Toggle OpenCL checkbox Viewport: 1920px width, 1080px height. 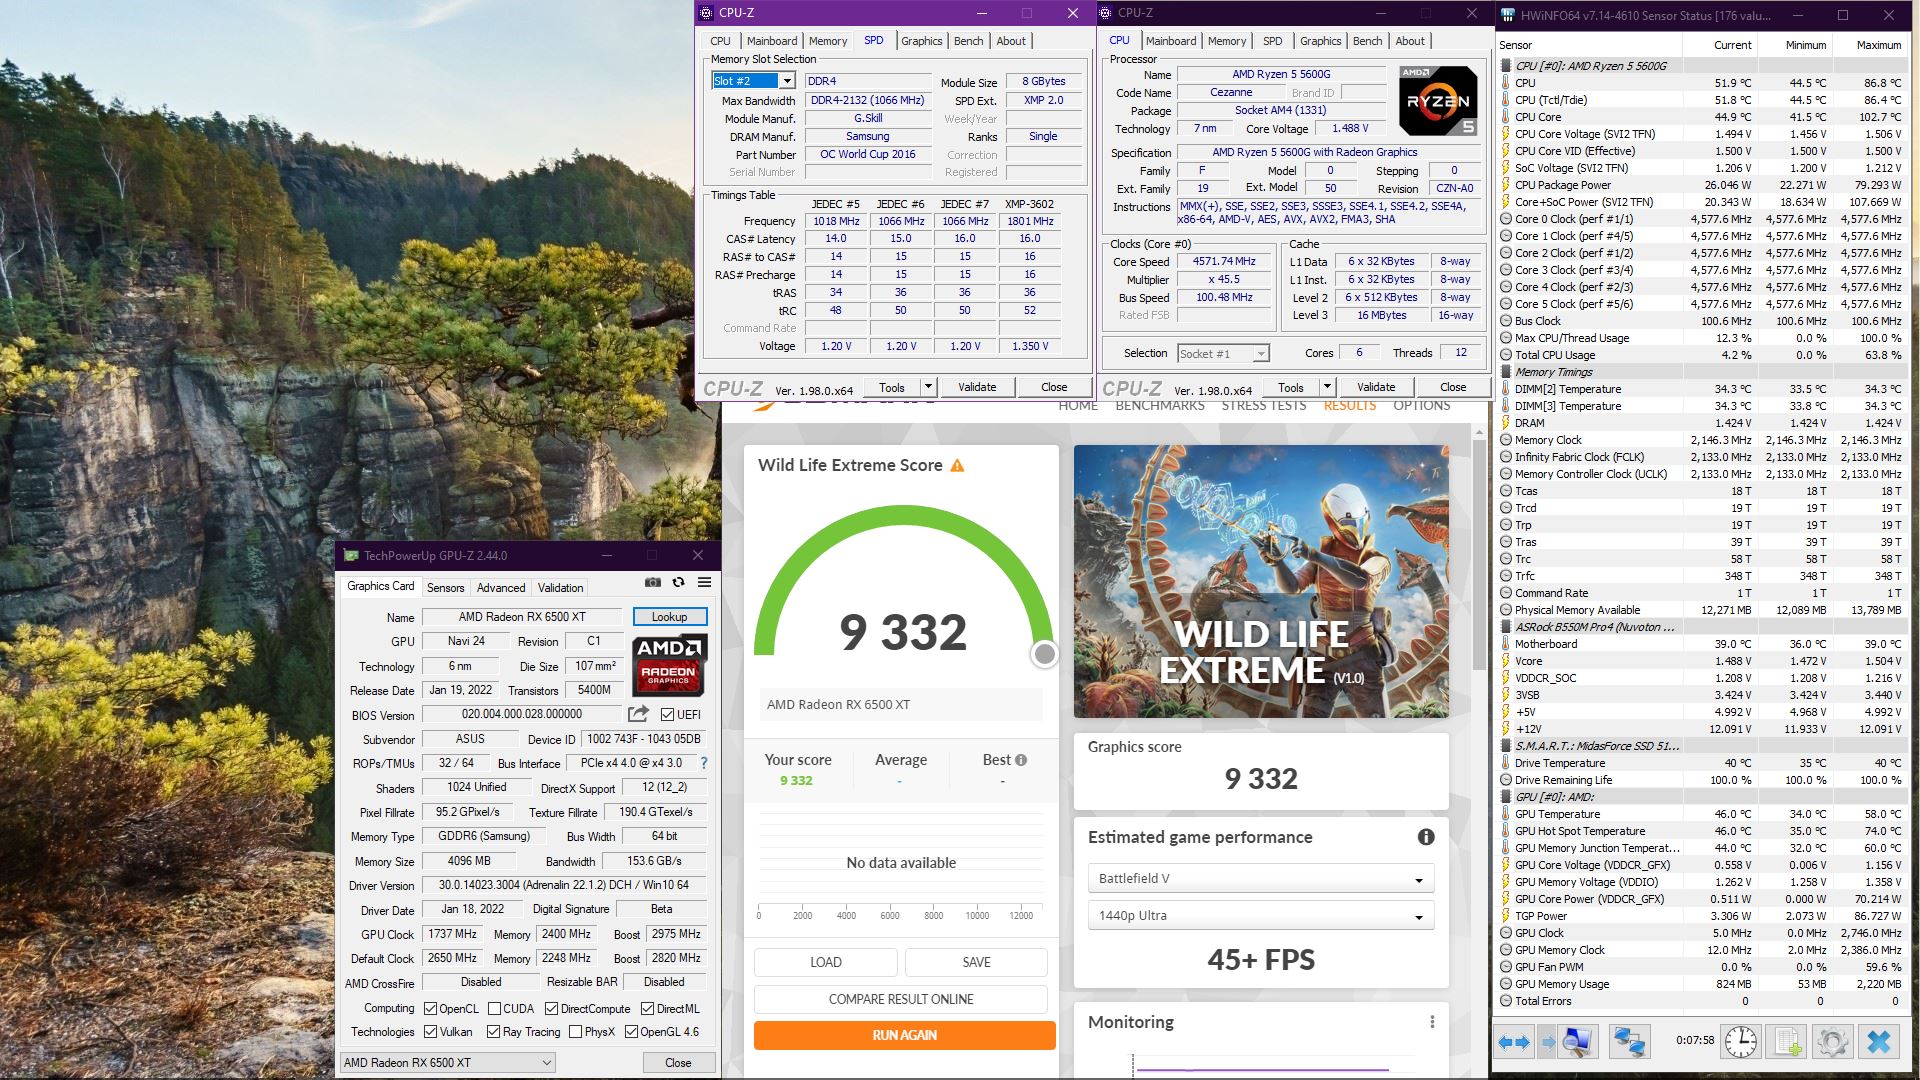[430, 1008]
